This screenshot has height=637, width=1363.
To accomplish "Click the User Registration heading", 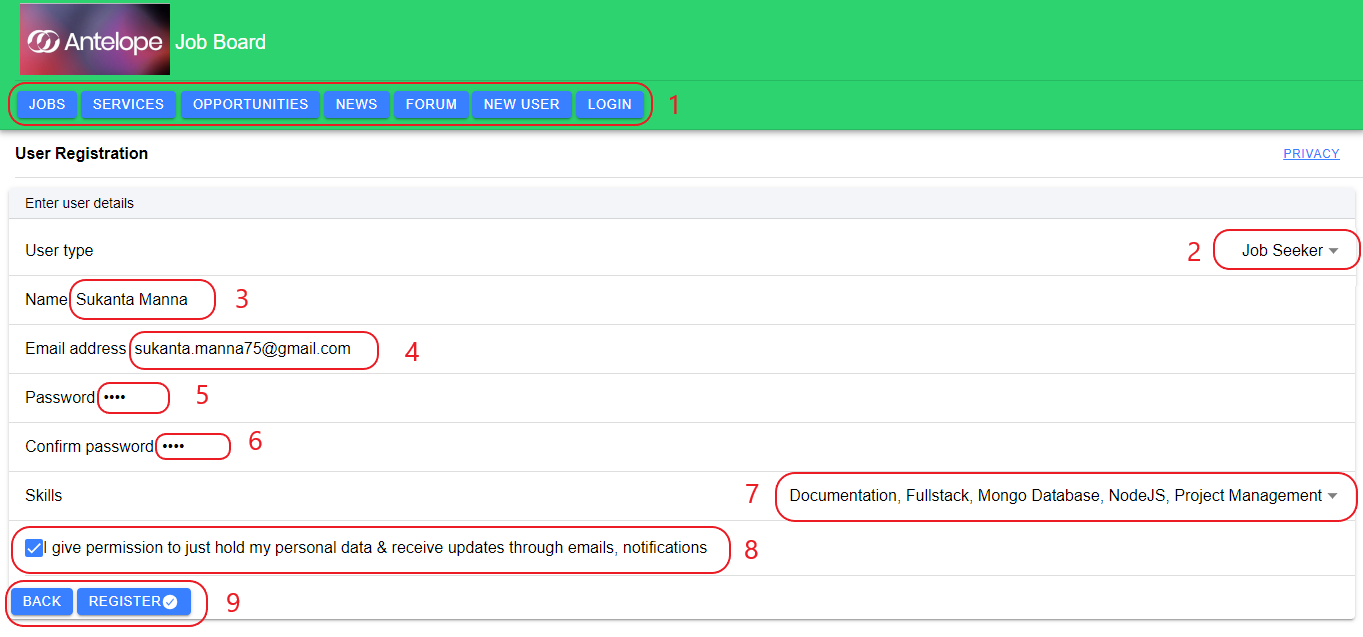I will [82, 154].
